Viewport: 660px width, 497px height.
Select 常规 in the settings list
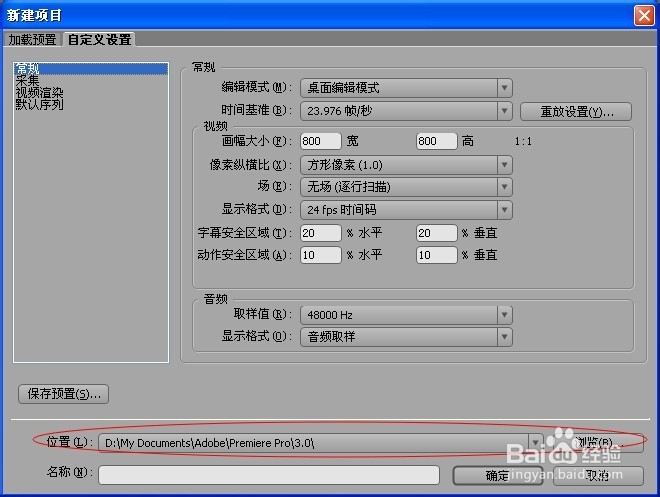tap(91, 69)
